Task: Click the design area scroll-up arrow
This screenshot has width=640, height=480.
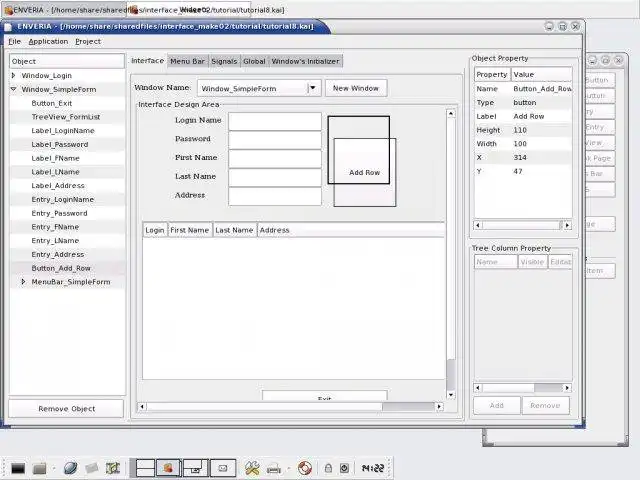Action: 451,113
